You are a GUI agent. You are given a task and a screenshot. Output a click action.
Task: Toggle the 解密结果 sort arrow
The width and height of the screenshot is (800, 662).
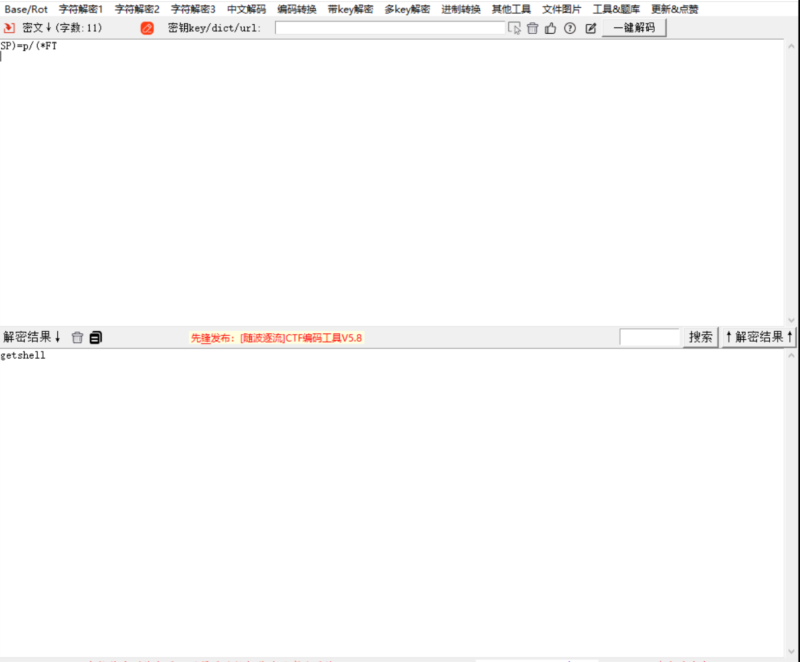[57, 337]
